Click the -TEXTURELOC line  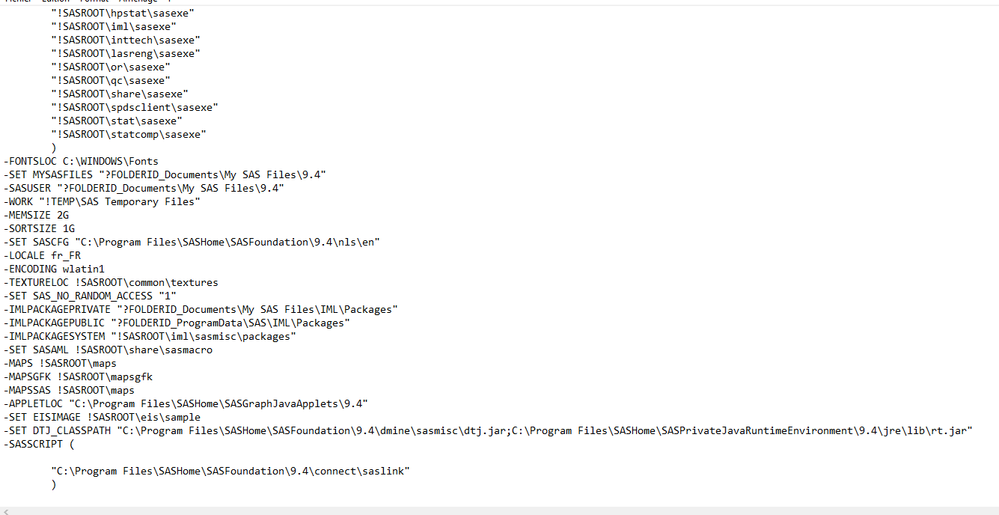tap(111, 283)
